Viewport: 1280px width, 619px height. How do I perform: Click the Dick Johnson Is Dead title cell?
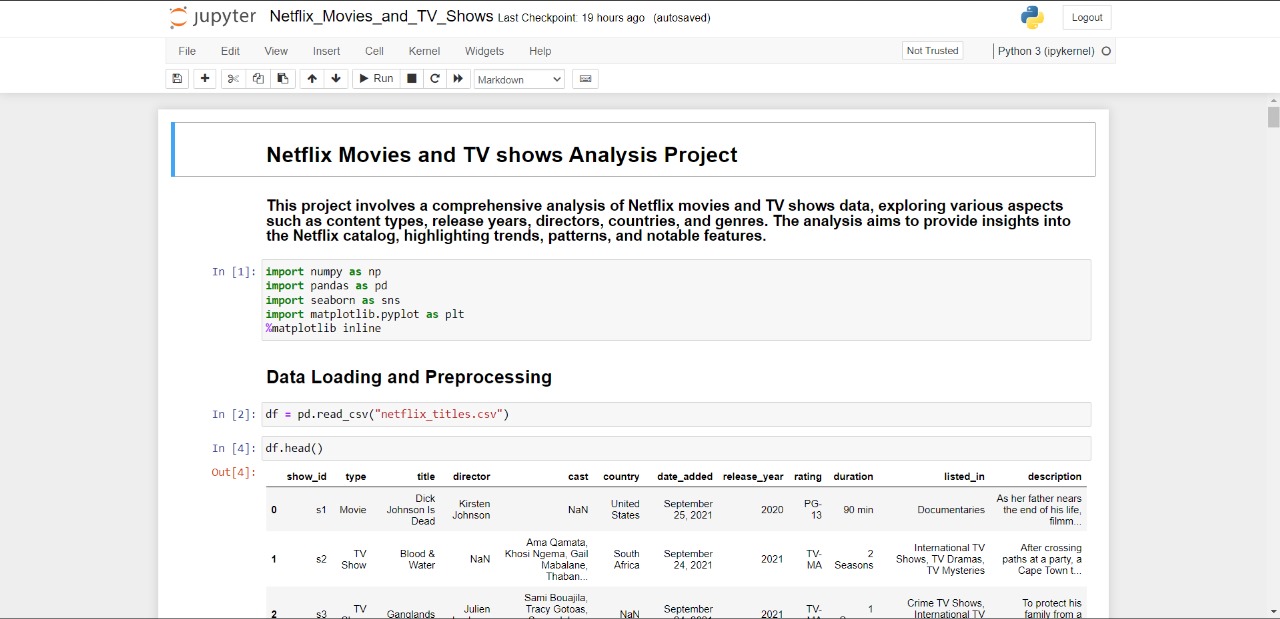[x=411, y=509]
